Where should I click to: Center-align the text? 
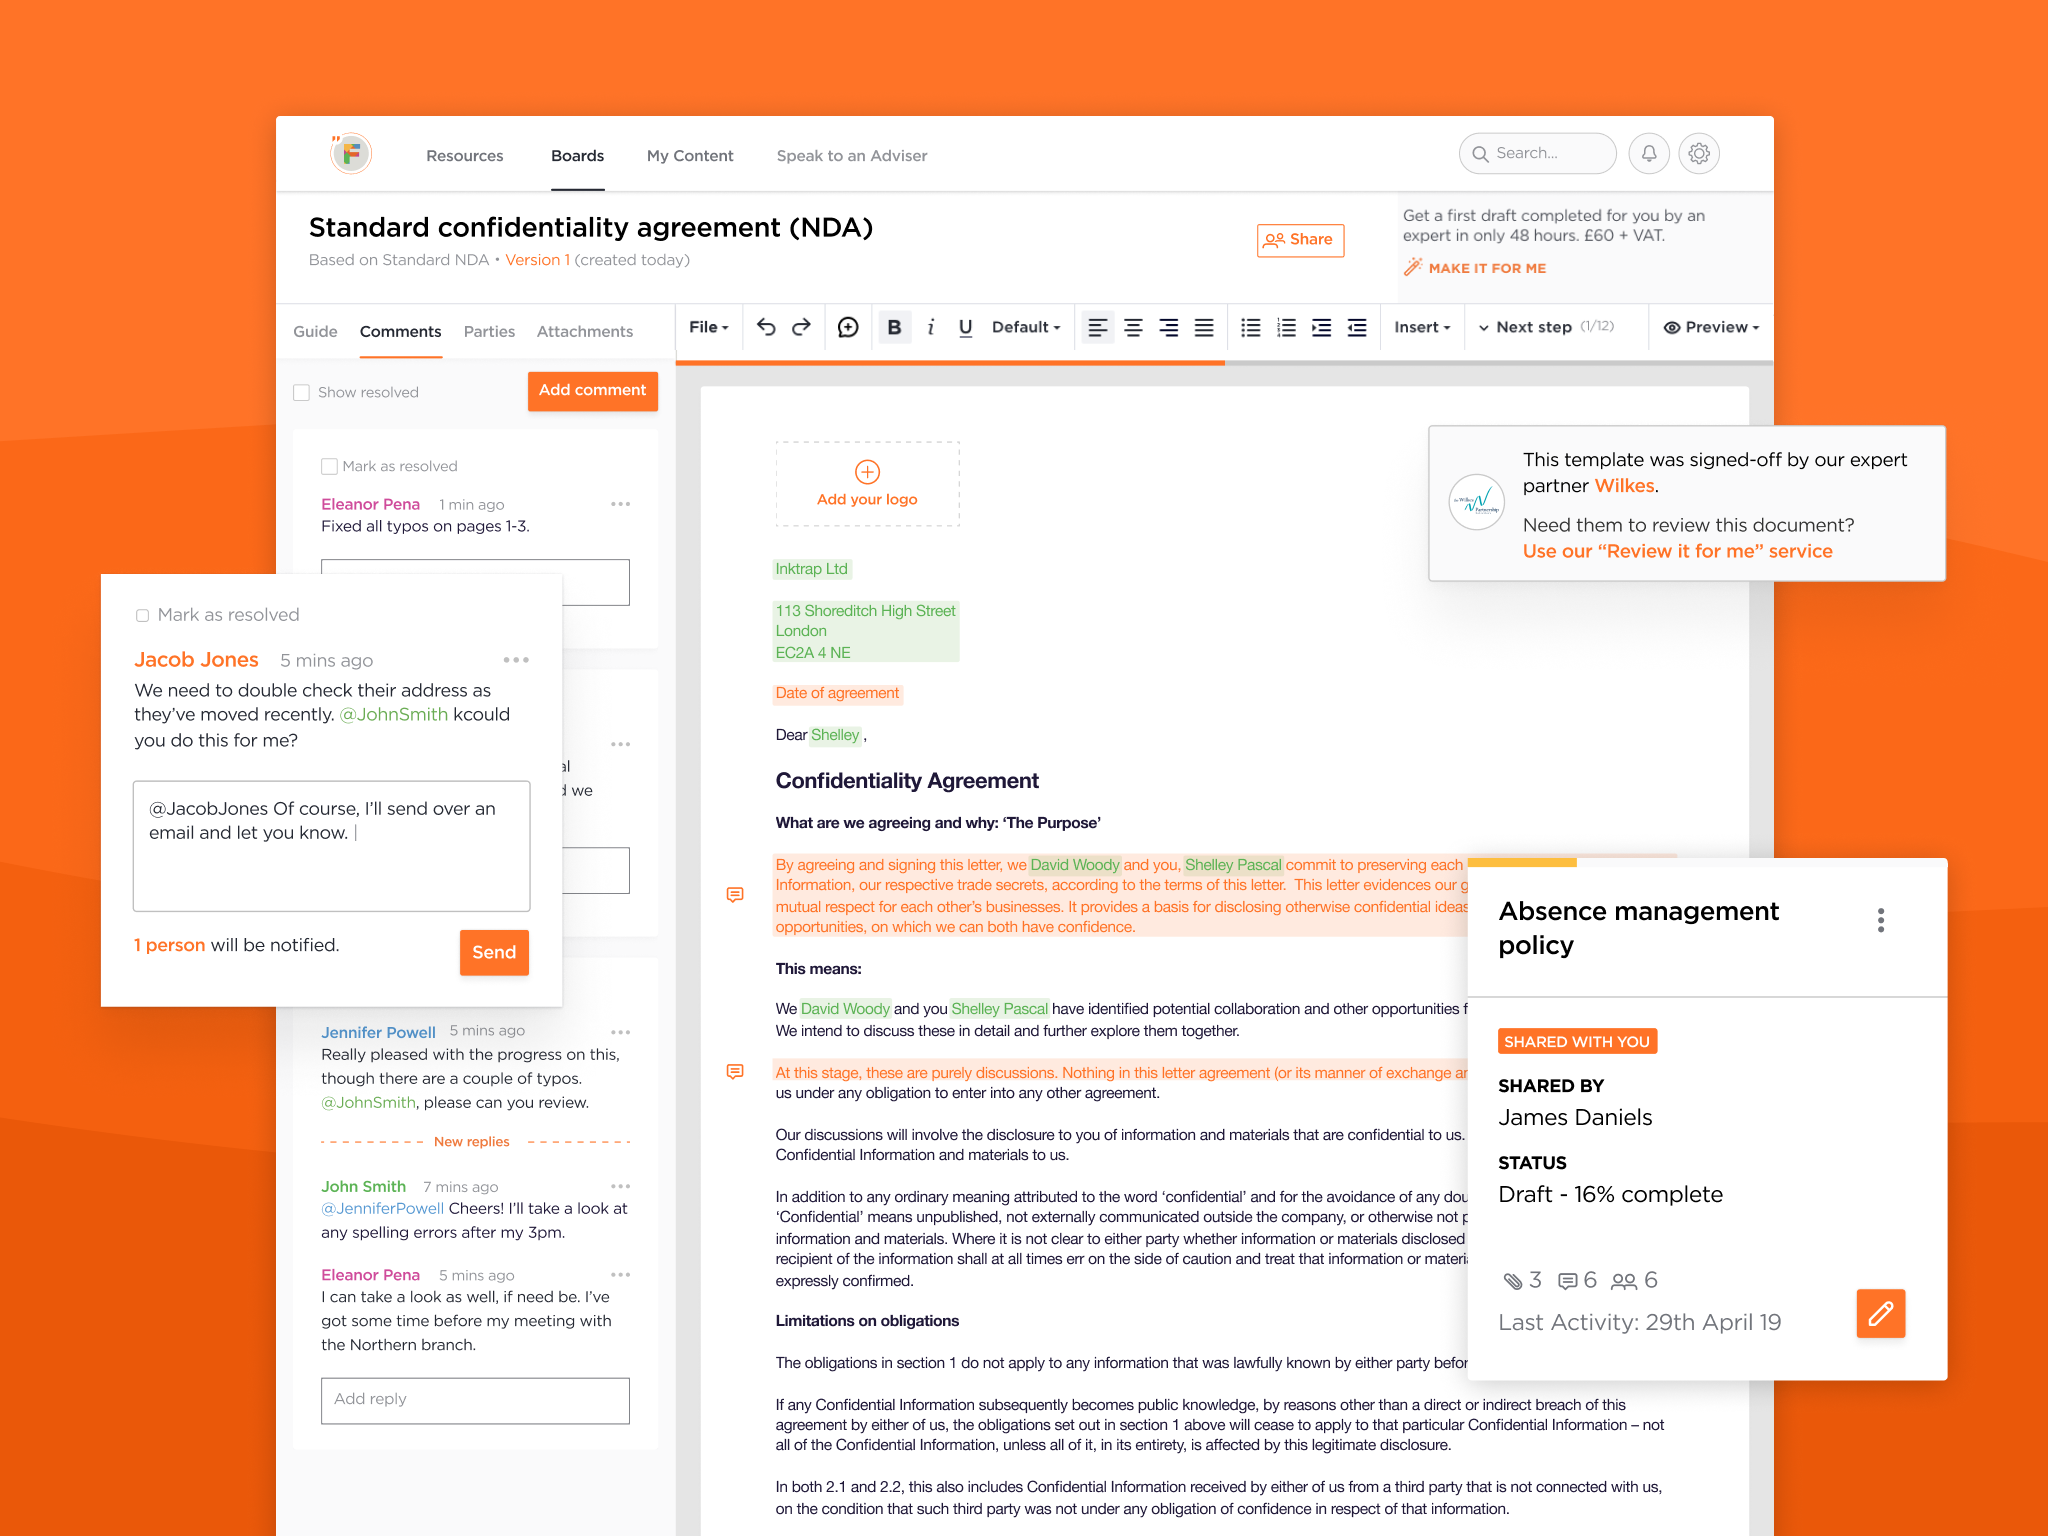pyautogui.click(x=1133, y=327)
